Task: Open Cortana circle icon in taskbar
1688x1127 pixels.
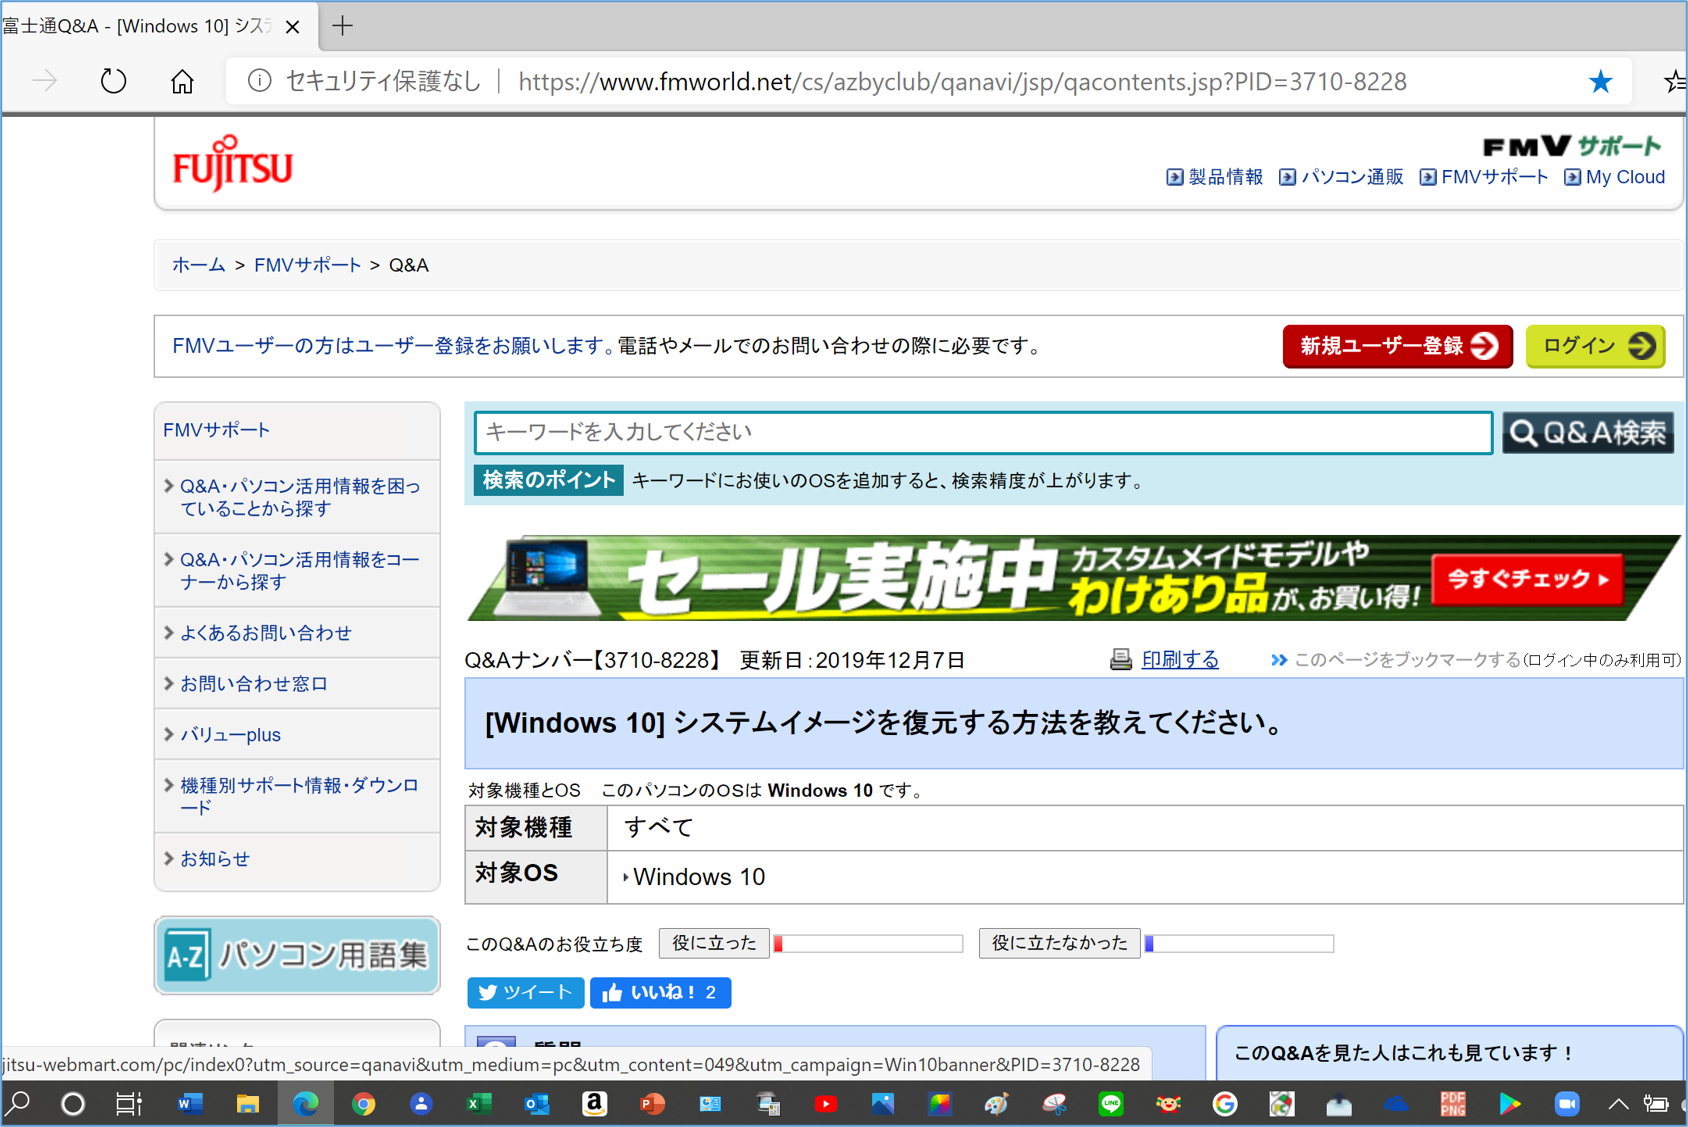Action: click(x=73, y=1104)
